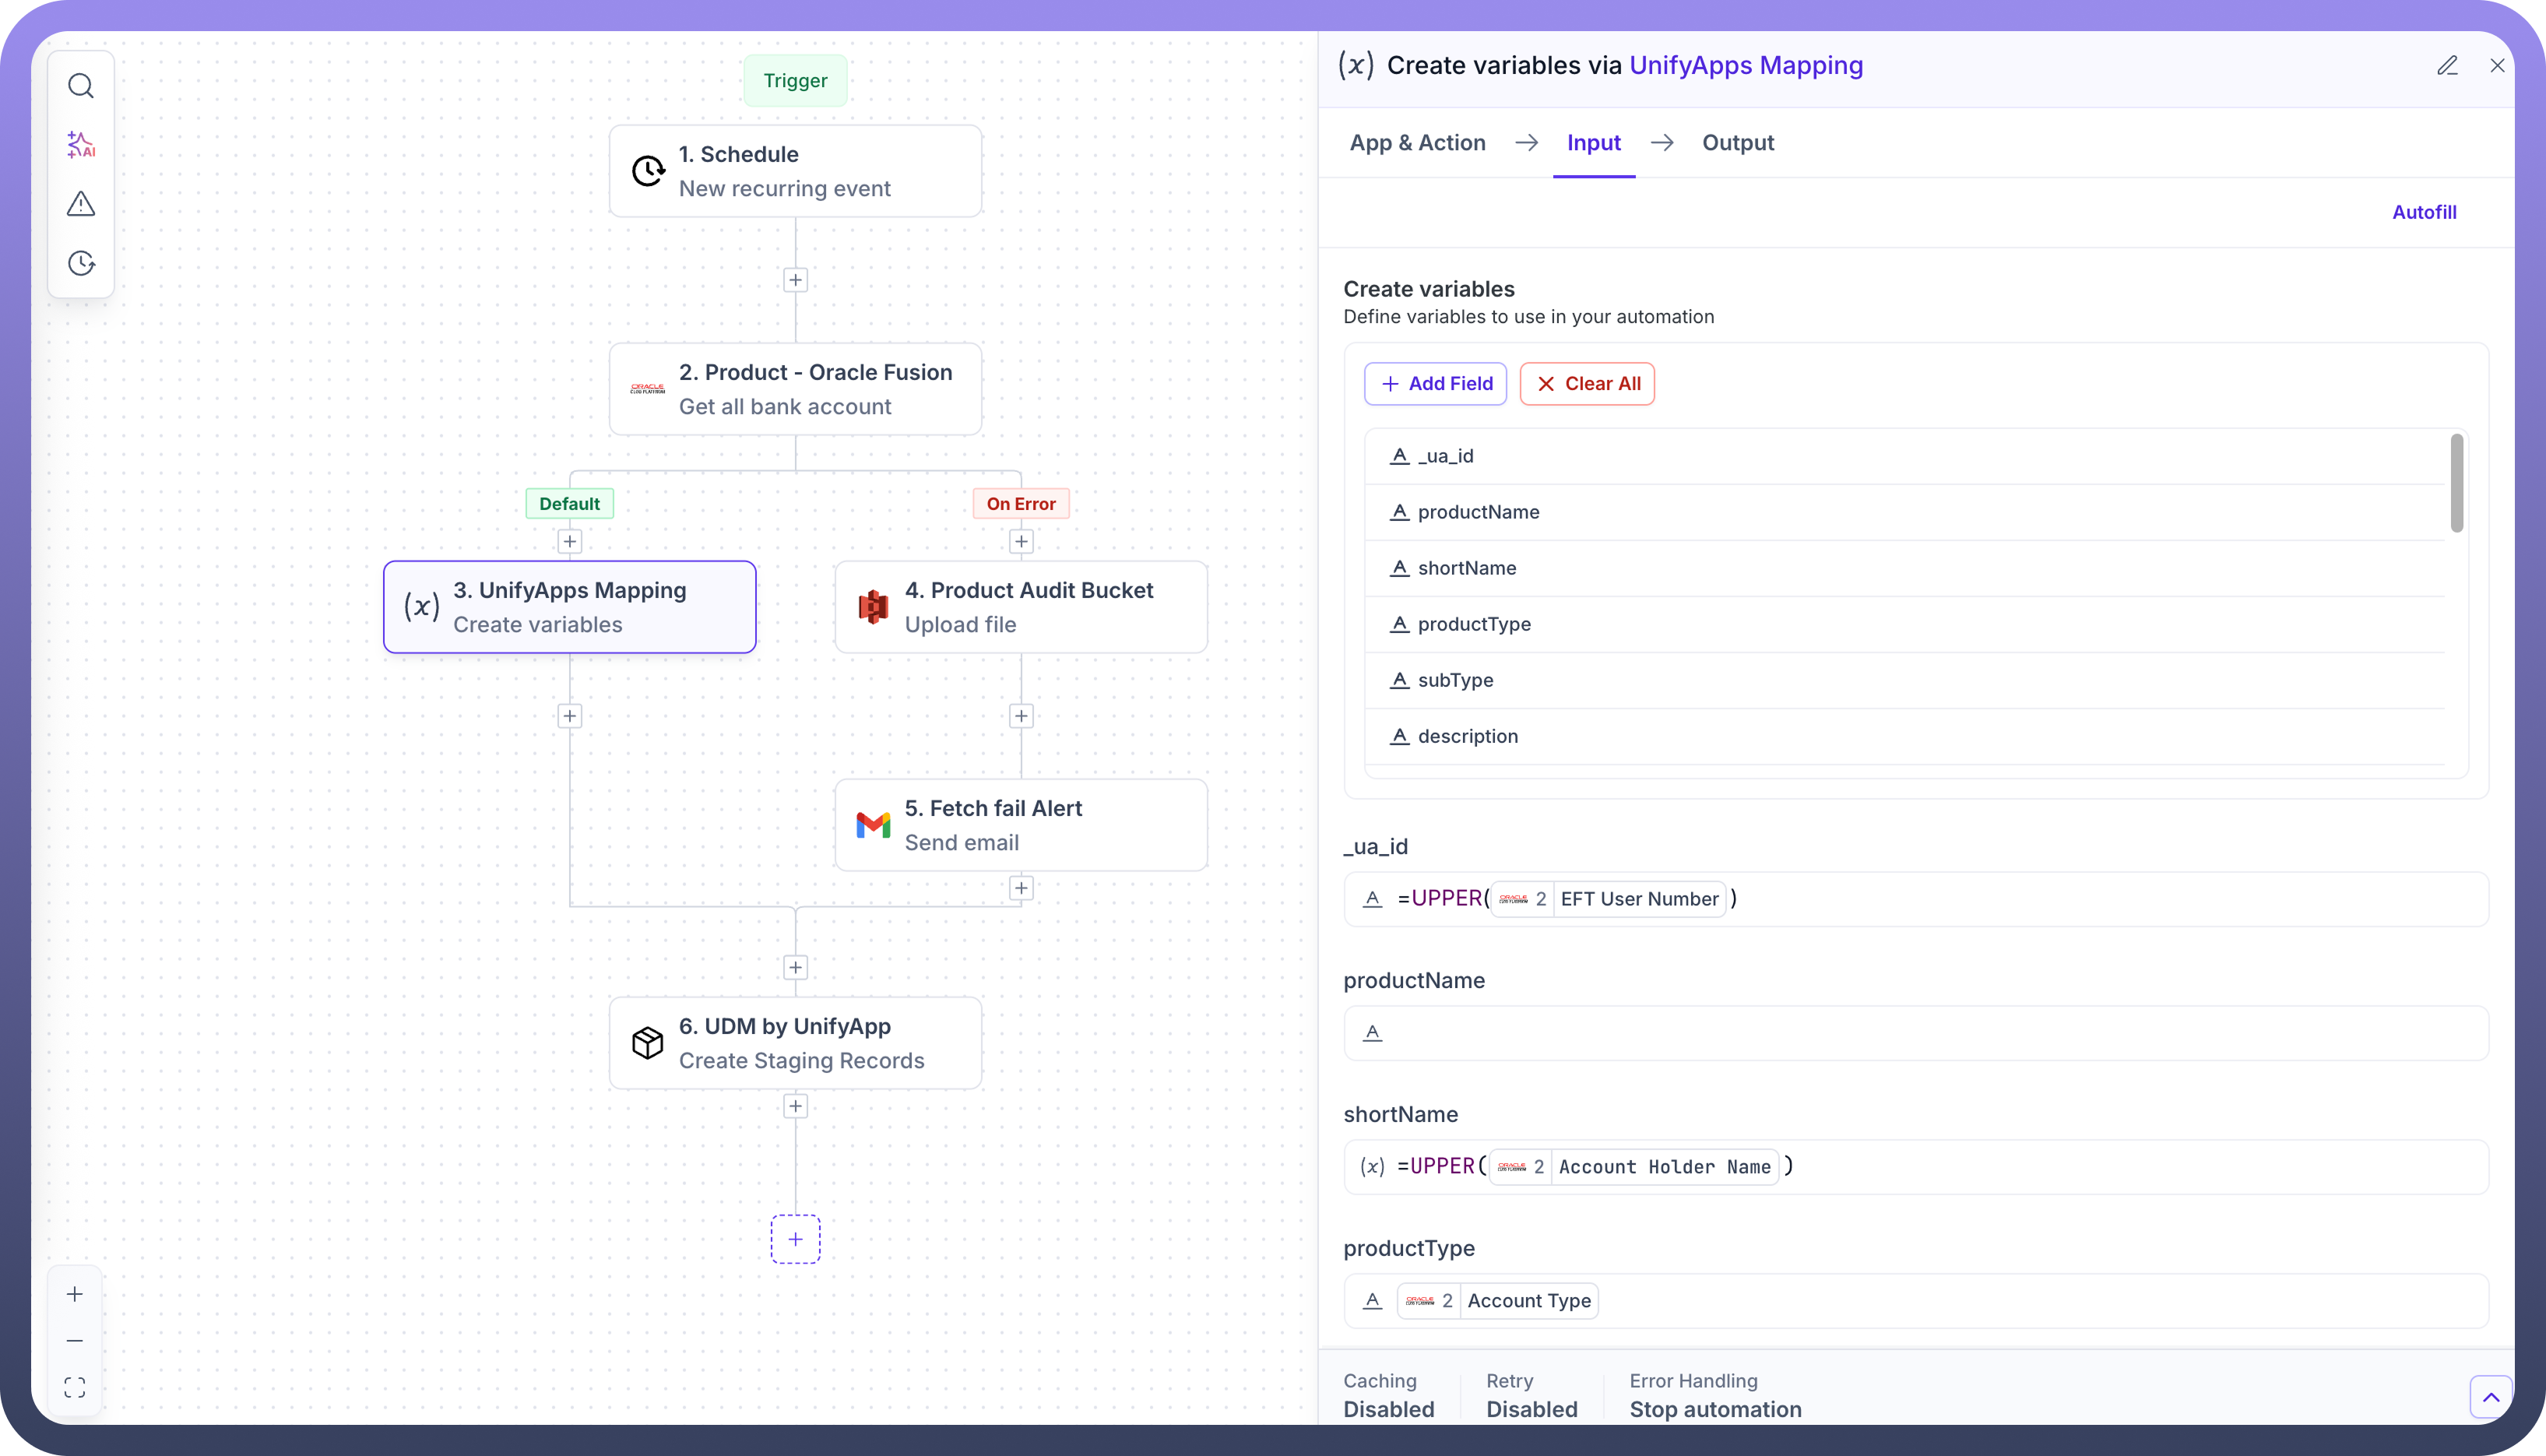Screen dimensions: 2546x1456
Task: Expand the bottom settings panel chevron
Action: (x=2490, y=1397)
